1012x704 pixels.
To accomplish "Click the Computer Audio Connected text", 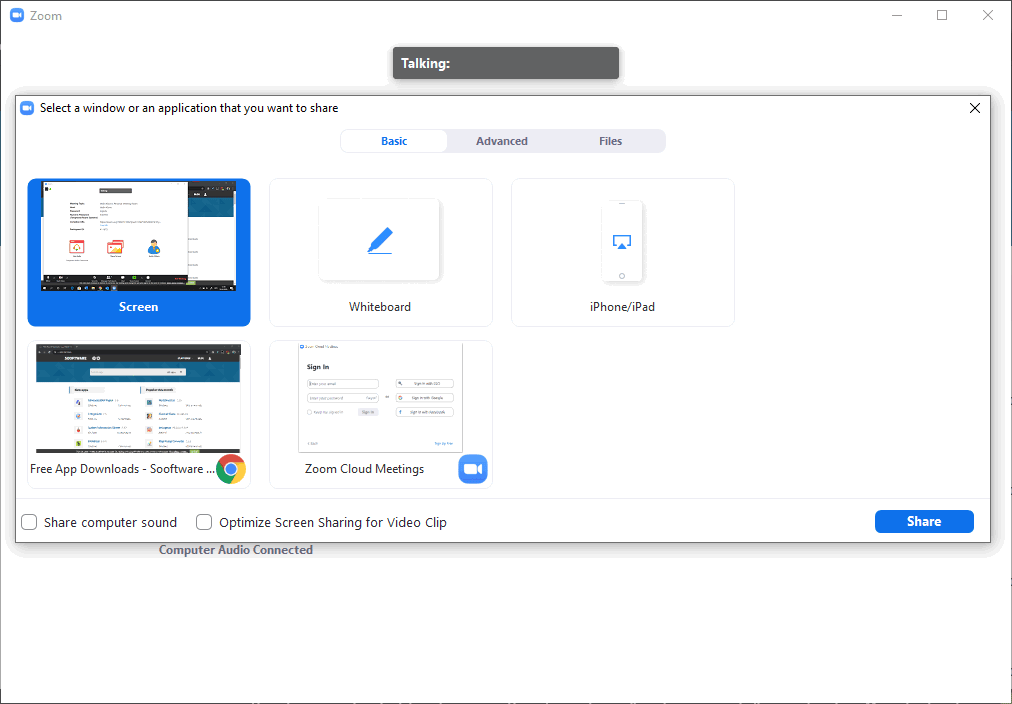I will coord(236,550).
